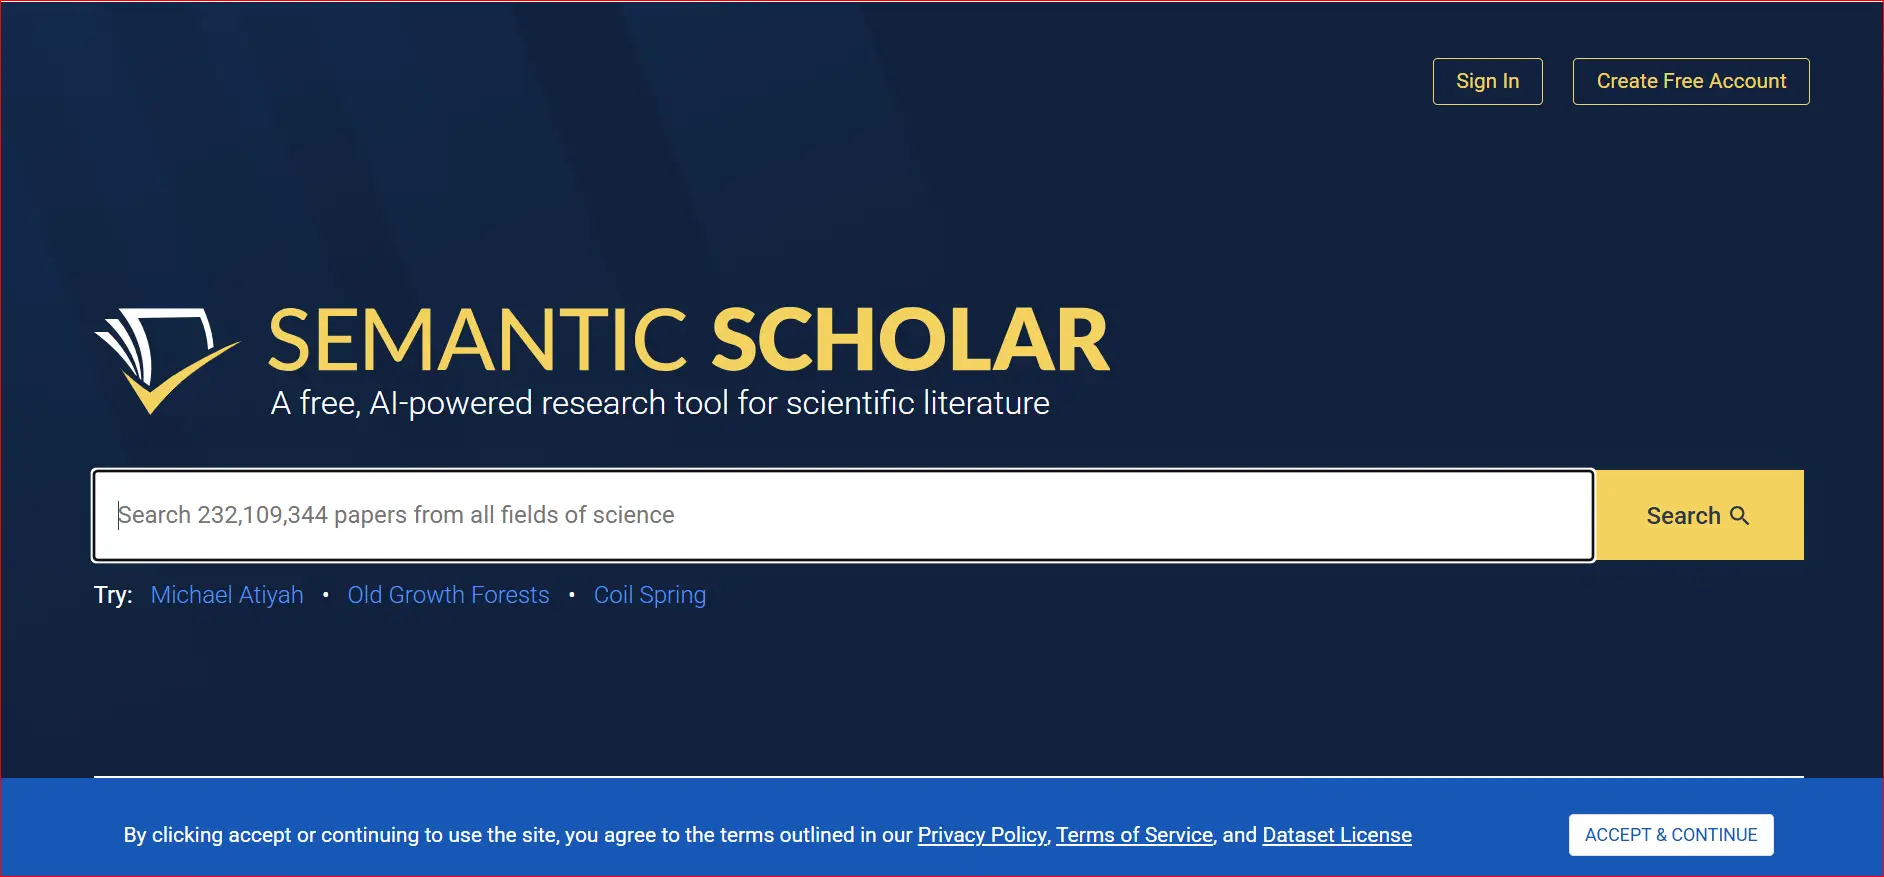The width and height of the screenshot is (1884, 877).
Task: Click the AI-powered research tool tagline
Action: [x=660, y=403]
